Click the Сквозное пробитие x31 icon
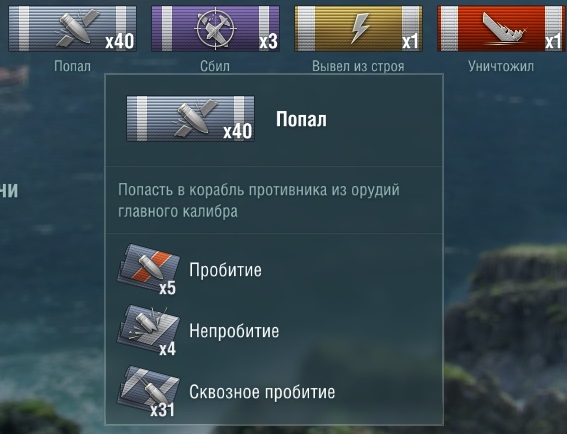 click(x=148, y=391)
